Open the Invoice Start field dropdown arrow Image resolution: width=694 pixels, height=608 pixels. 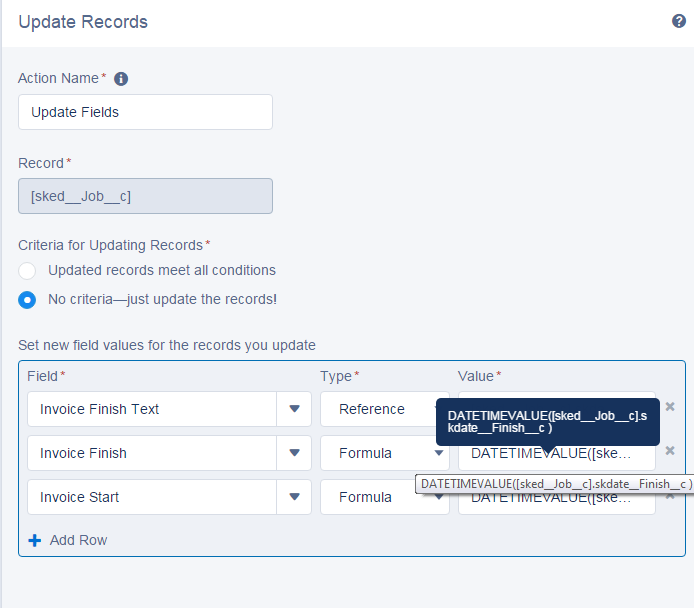click(294, 497)
